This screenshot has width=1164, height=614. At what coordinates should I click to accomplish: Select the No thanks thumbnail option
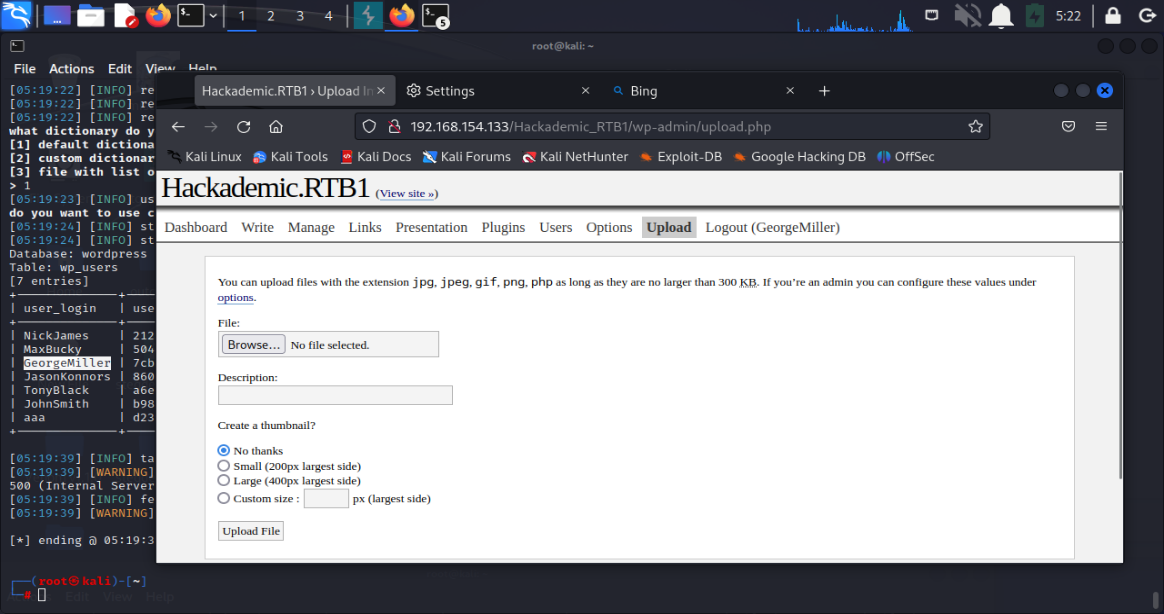(x=224, y=451)
